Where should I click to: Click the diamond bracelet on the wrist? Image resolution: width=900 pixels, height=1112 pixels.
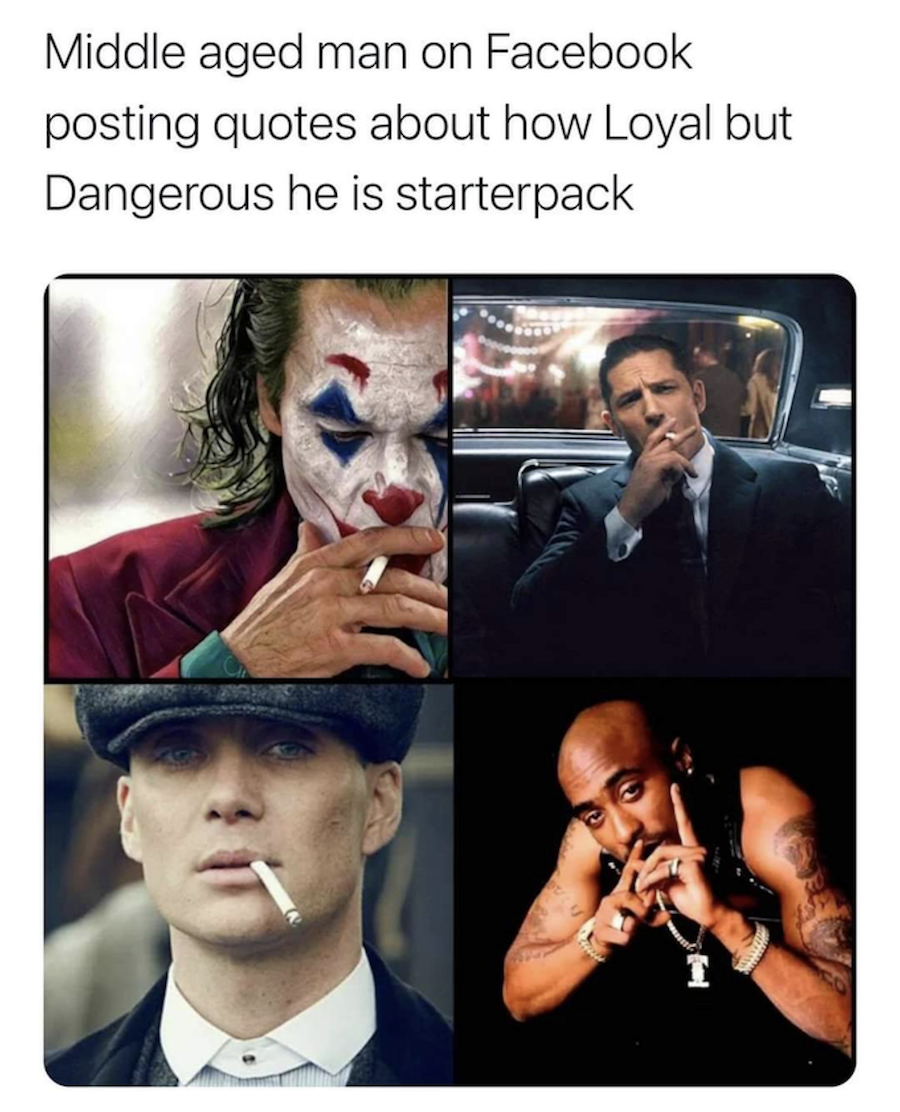[751, 947]
